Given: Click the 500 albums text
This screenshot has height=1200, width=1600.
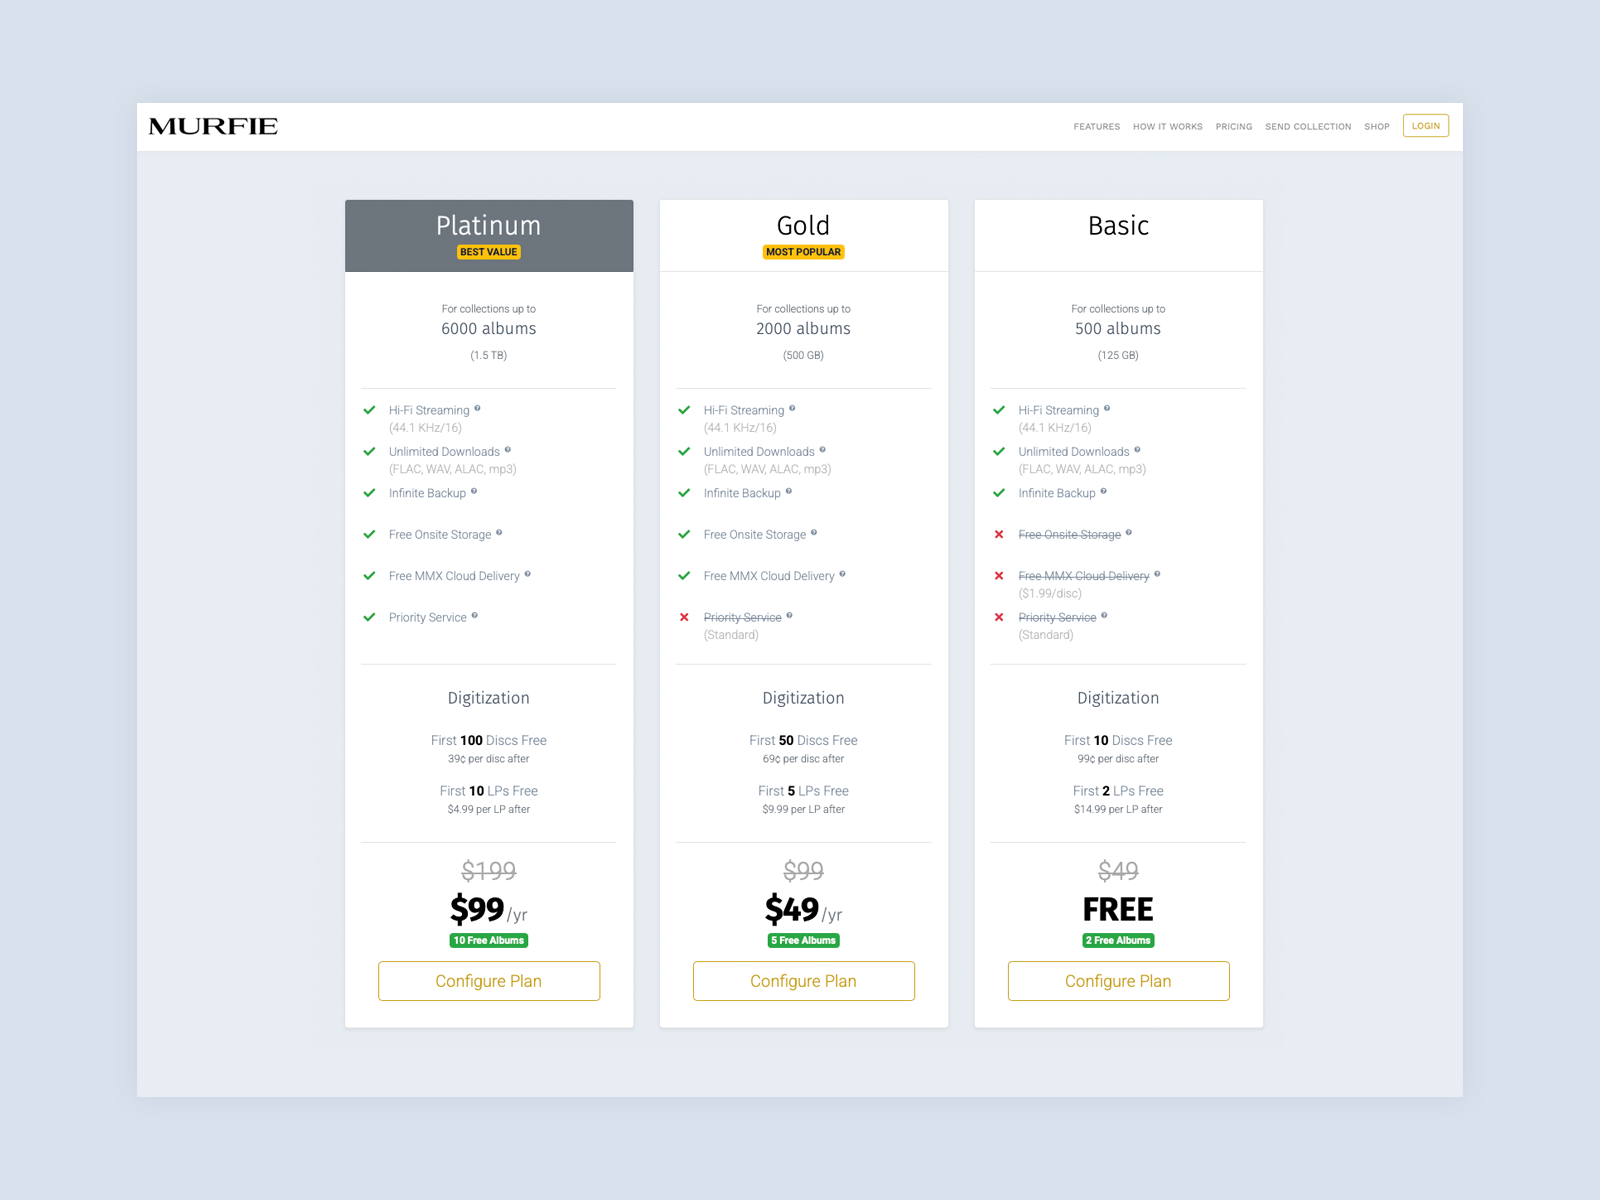Looking at the screenshot, I should click(1118, 329).
